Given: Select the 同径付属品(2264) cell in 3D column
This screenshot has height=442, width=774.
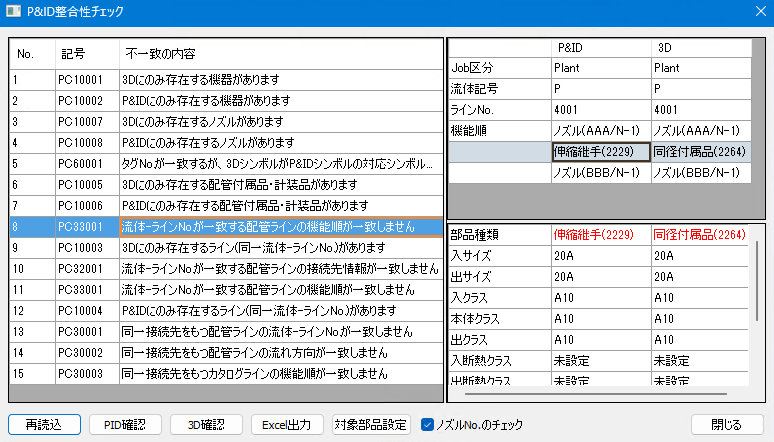Looking at the screenshot, I should (700, 152).
